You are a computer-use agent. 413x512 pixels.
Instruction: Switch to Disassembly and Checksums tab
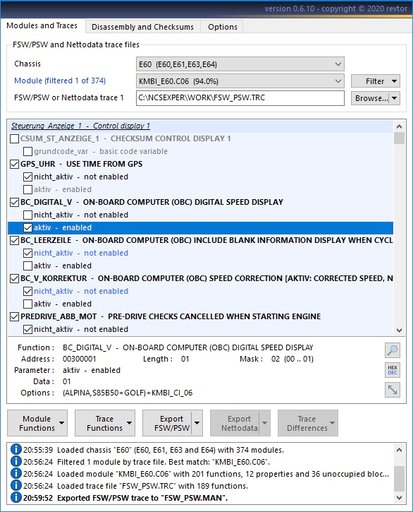[x=143, y=27]
